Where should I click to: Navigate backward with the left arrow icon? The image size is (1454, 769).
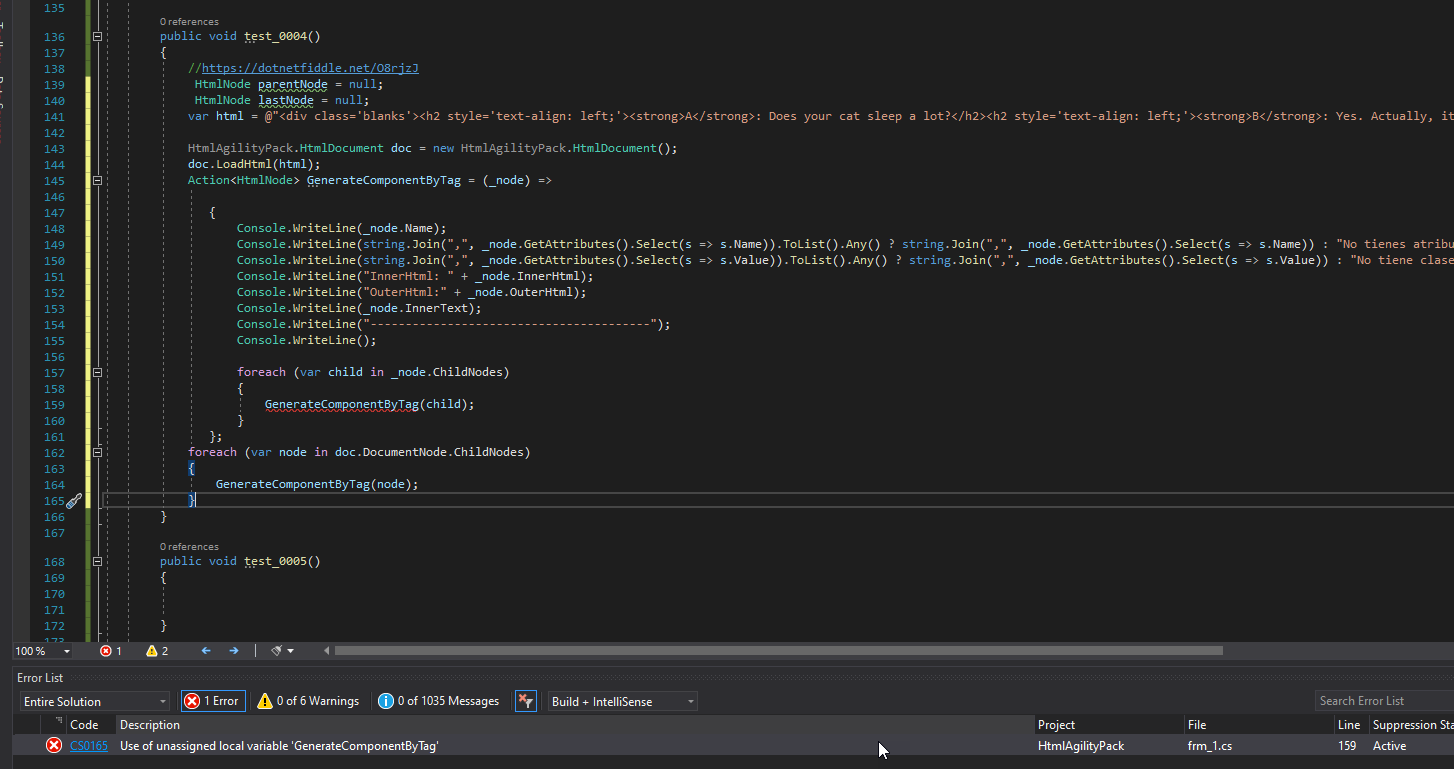(x=206, y=651)
